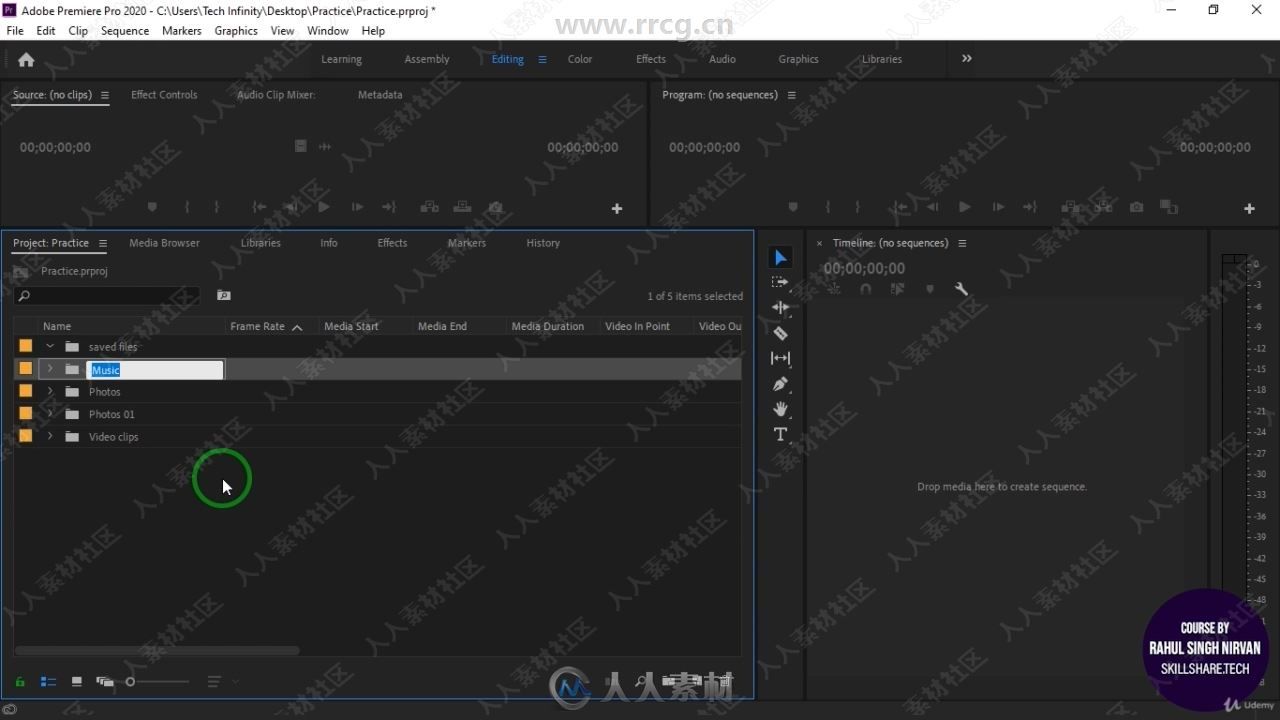The width and height of the screenshot is (1280, 720).
Task: Toggle Snap in Timeline magnet icon
Action: (866, 289)
